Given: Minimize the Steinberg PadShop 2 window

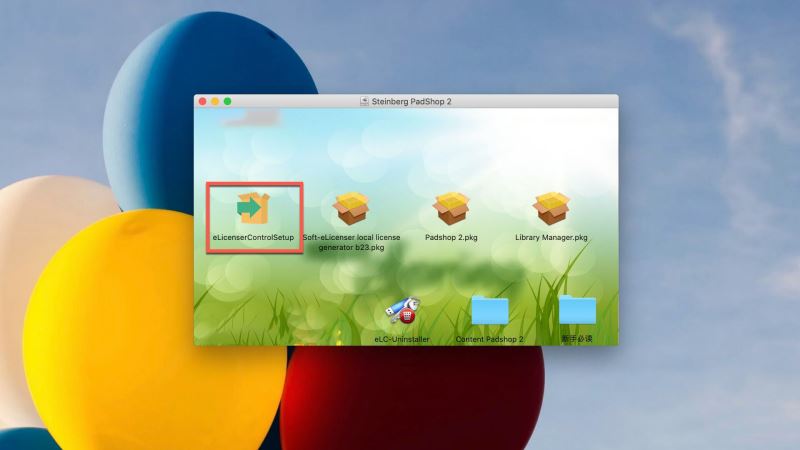Looking at the screenshot, I should click(215, 102).
